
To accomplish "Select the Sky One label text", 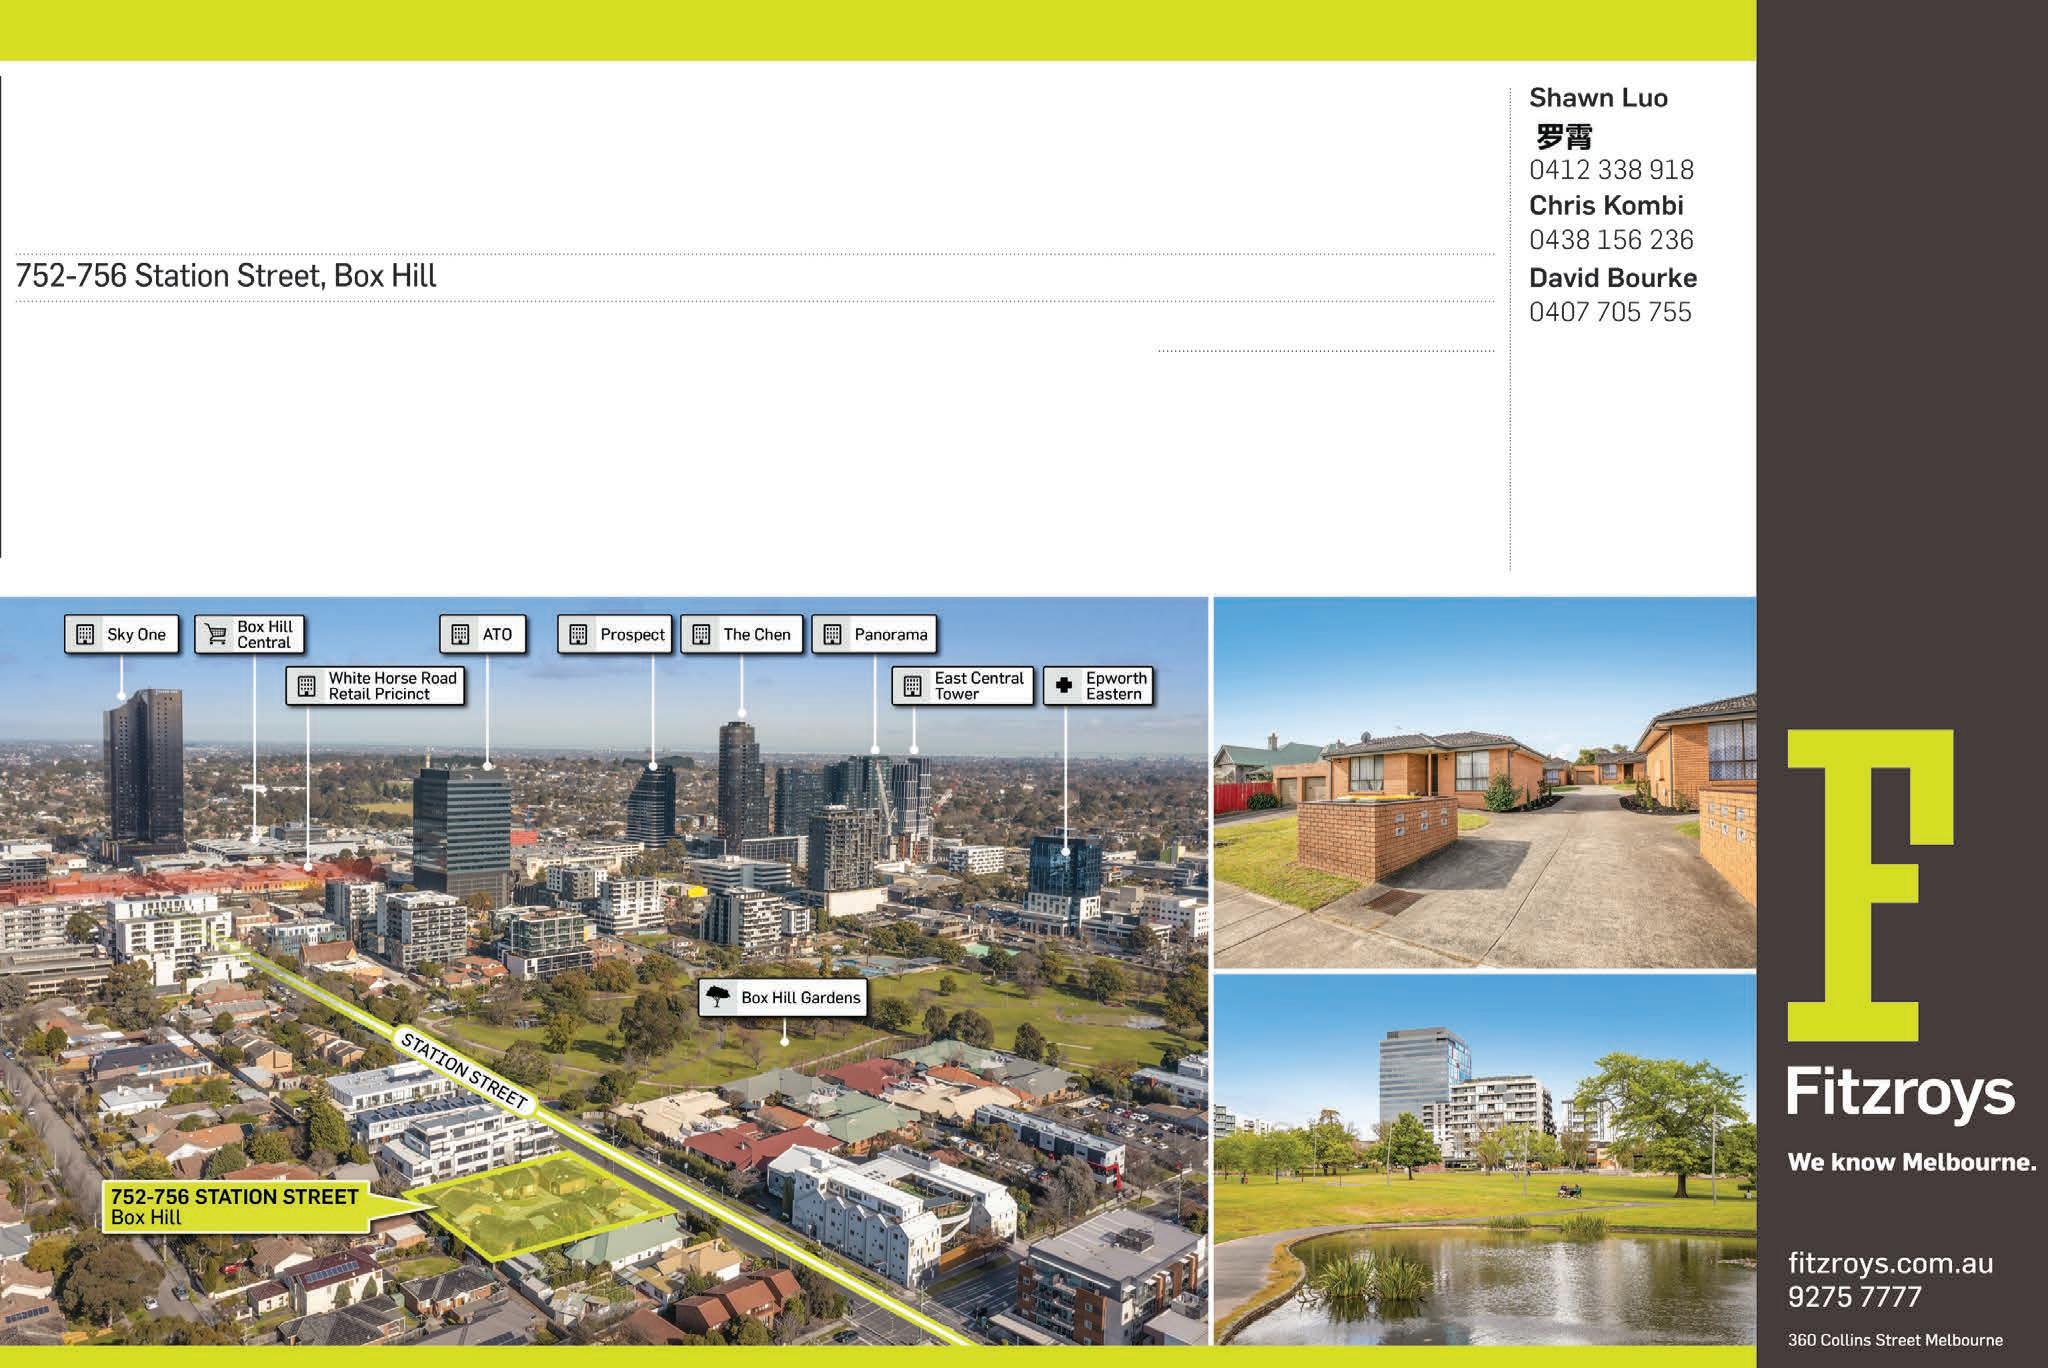I will (x=136, y=634).
